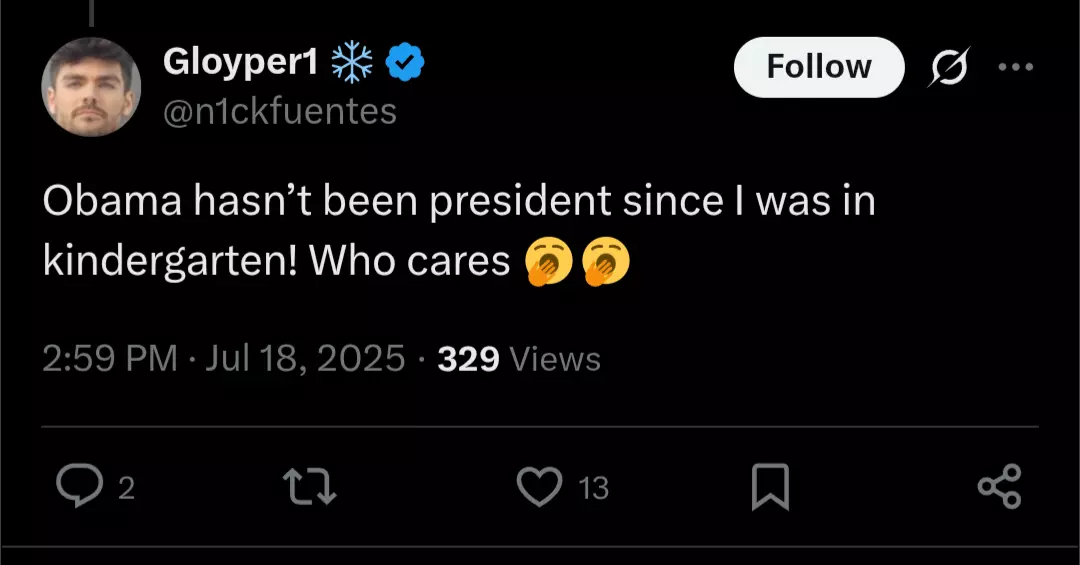Click the like count of 13

(593, 488)
